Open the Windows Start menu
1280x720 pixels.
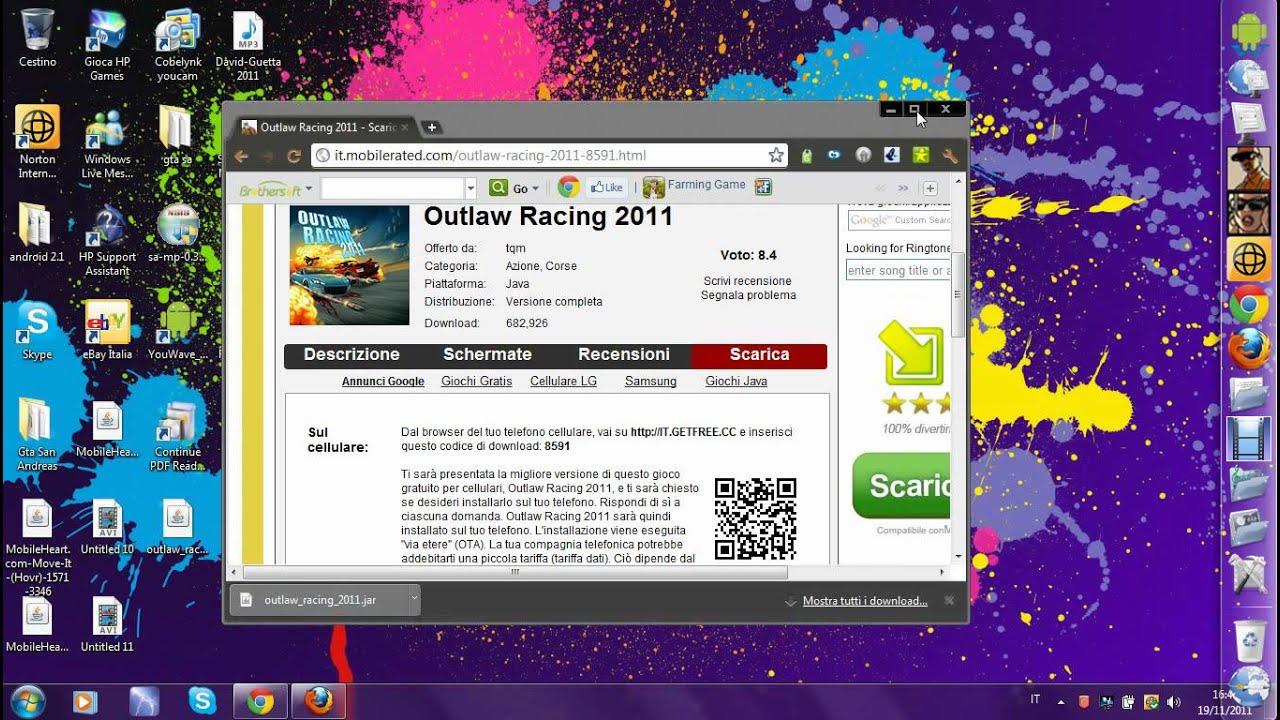27,700
